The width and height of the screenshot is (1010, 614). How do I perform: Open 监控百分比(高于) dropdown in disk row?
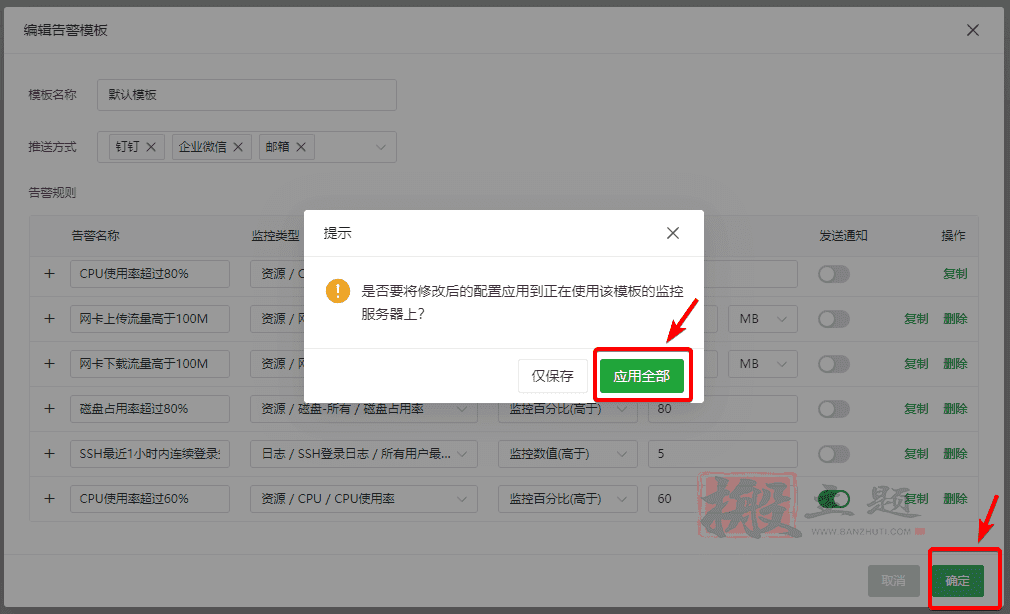567,409
